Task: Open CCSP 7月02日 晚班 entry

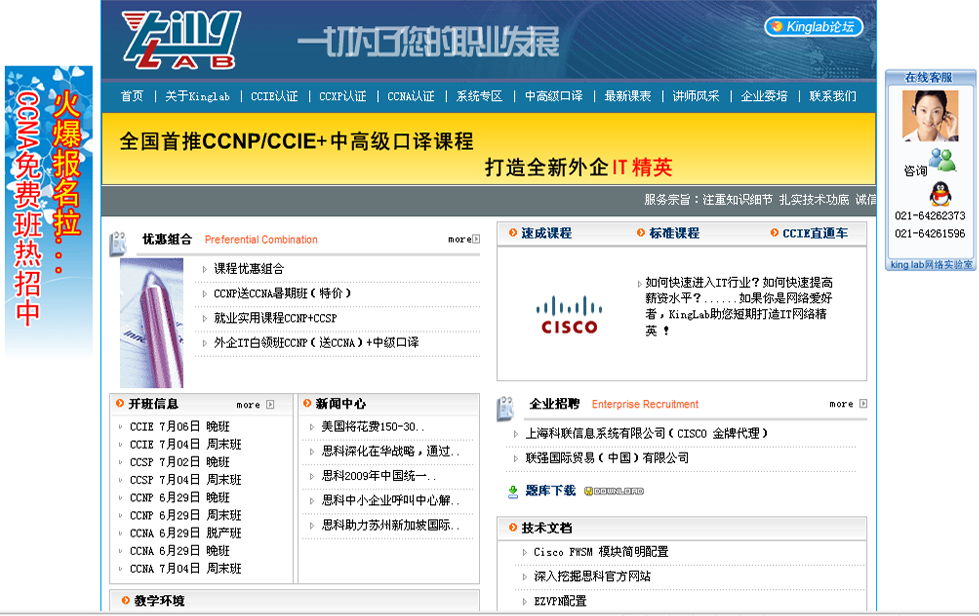Action: click(180, 462)
